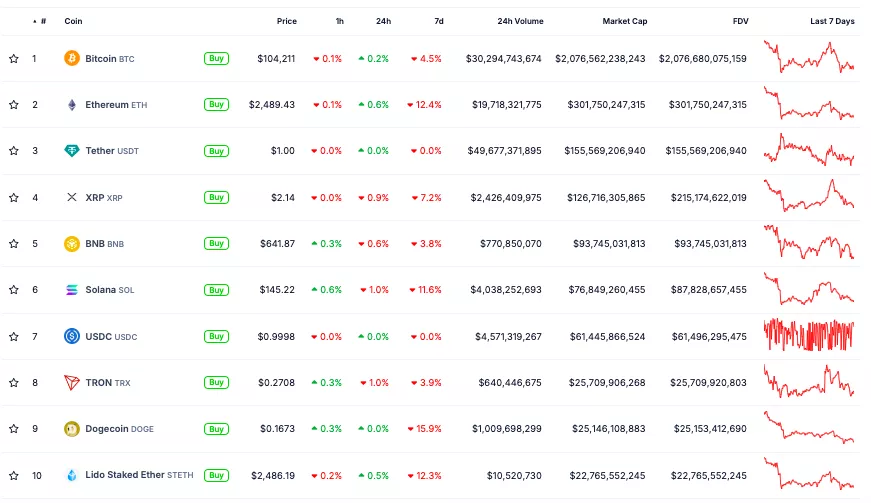Star Bitcoin to add to watchlist
Screen dimensions: 871x503
[x=14, y=59]
